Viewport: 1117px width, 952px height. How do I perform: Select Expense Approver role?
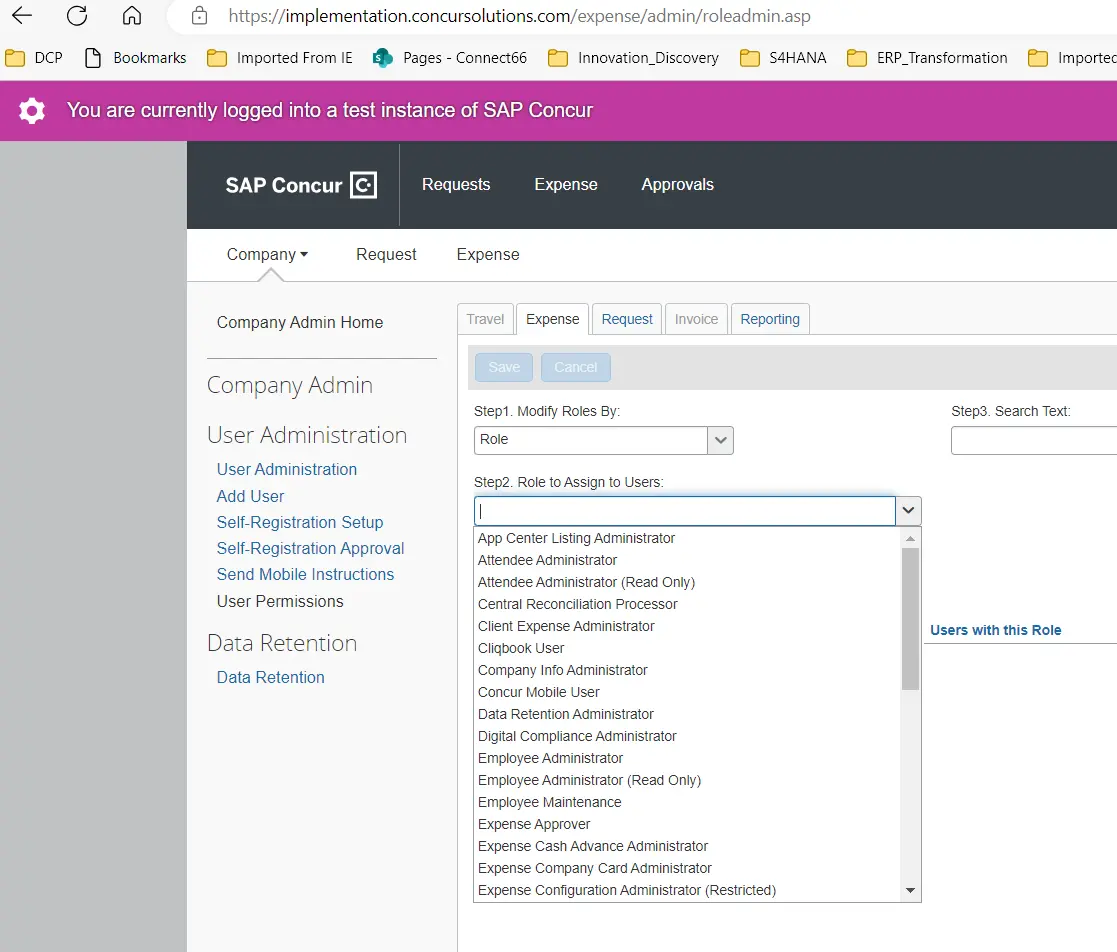(x=687, y=824)
